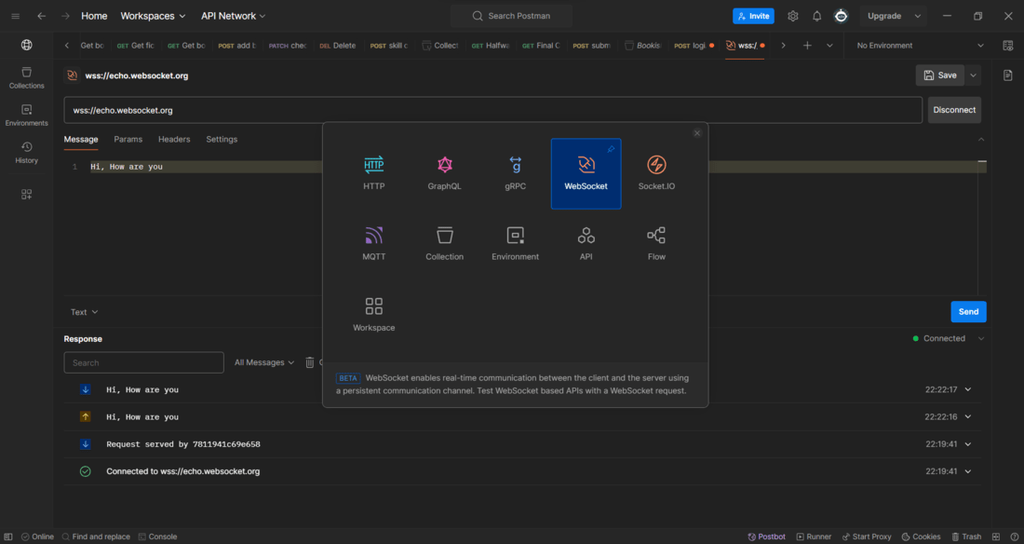
Task: Clear messages with trash icon
Action: click(310, 362)
